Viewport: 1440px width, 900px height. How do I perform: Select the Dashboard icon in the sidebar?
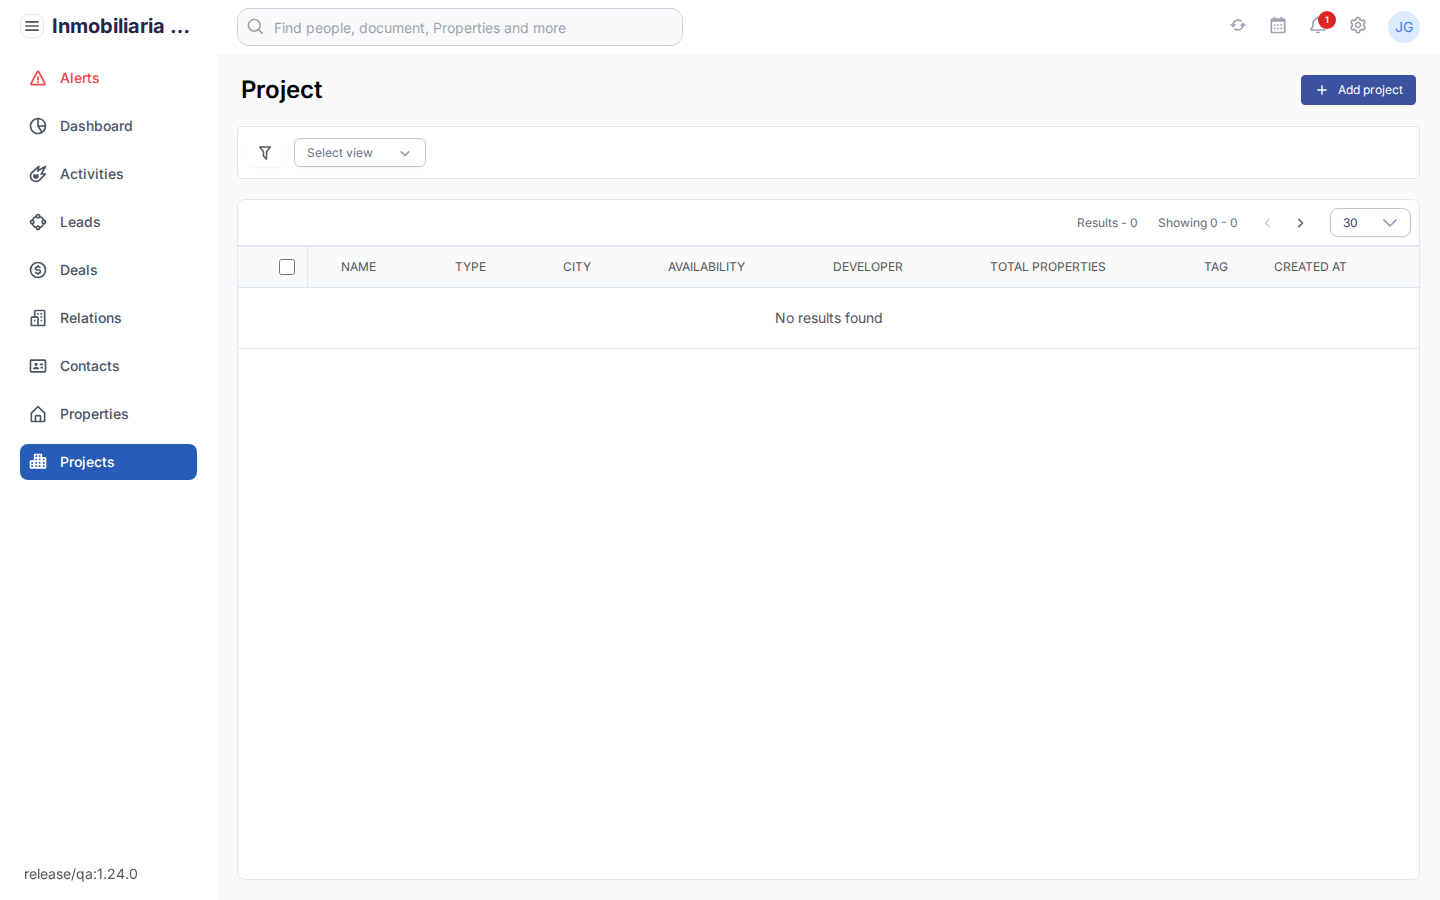(x=37, y=126)
